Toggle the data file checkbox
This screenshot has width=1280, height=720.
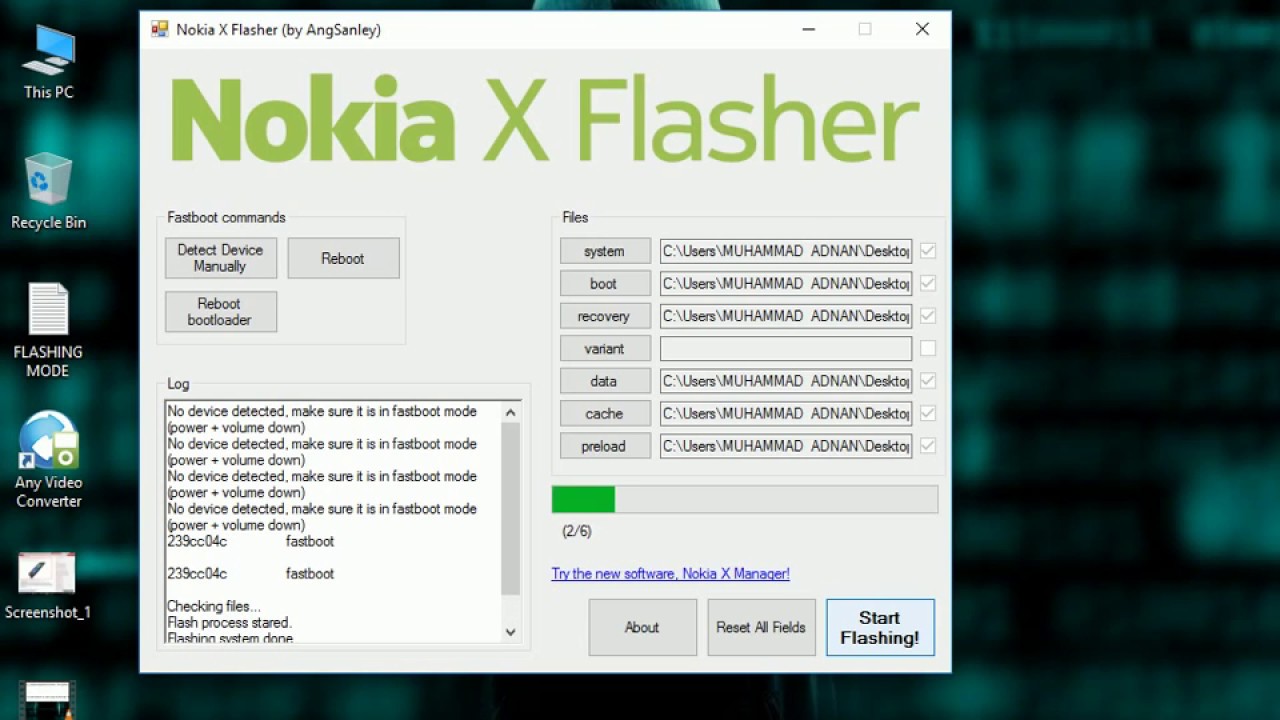(x=928, y=381)
